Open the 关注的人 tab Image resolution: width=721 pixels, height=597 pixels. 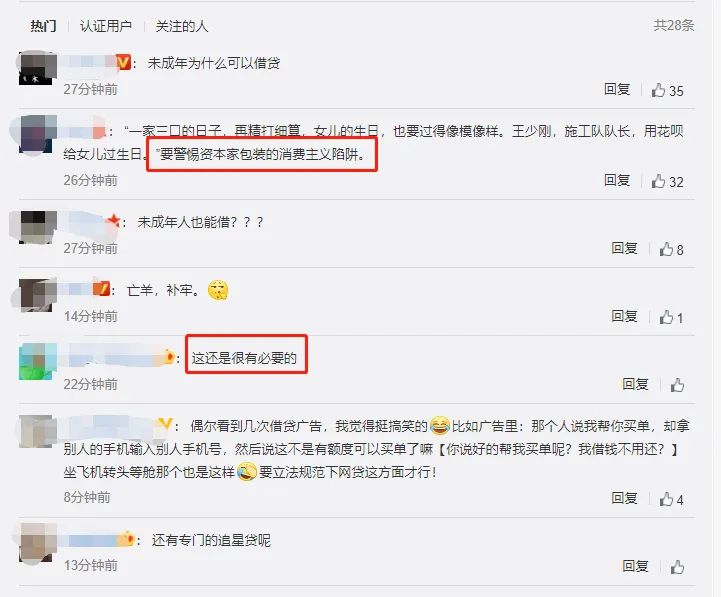182,26
